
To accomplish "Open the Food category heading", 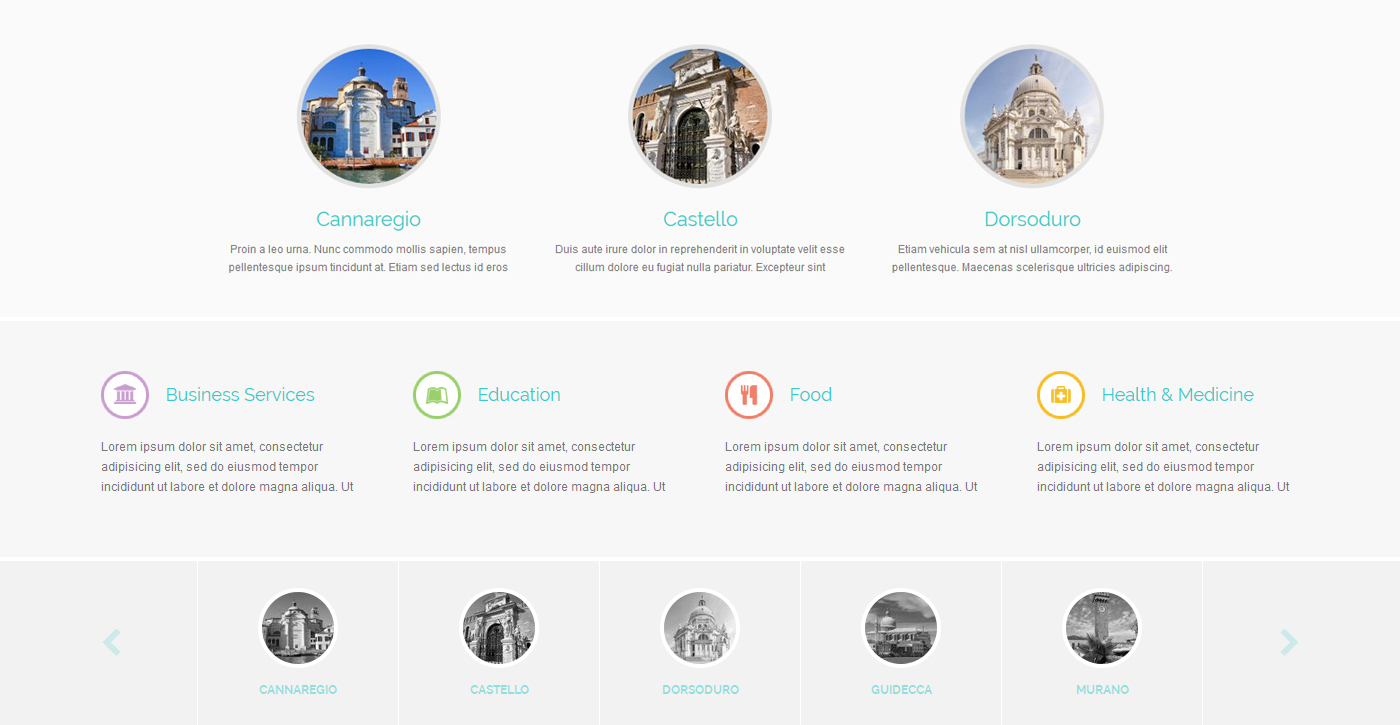I will tap(811, 395).
